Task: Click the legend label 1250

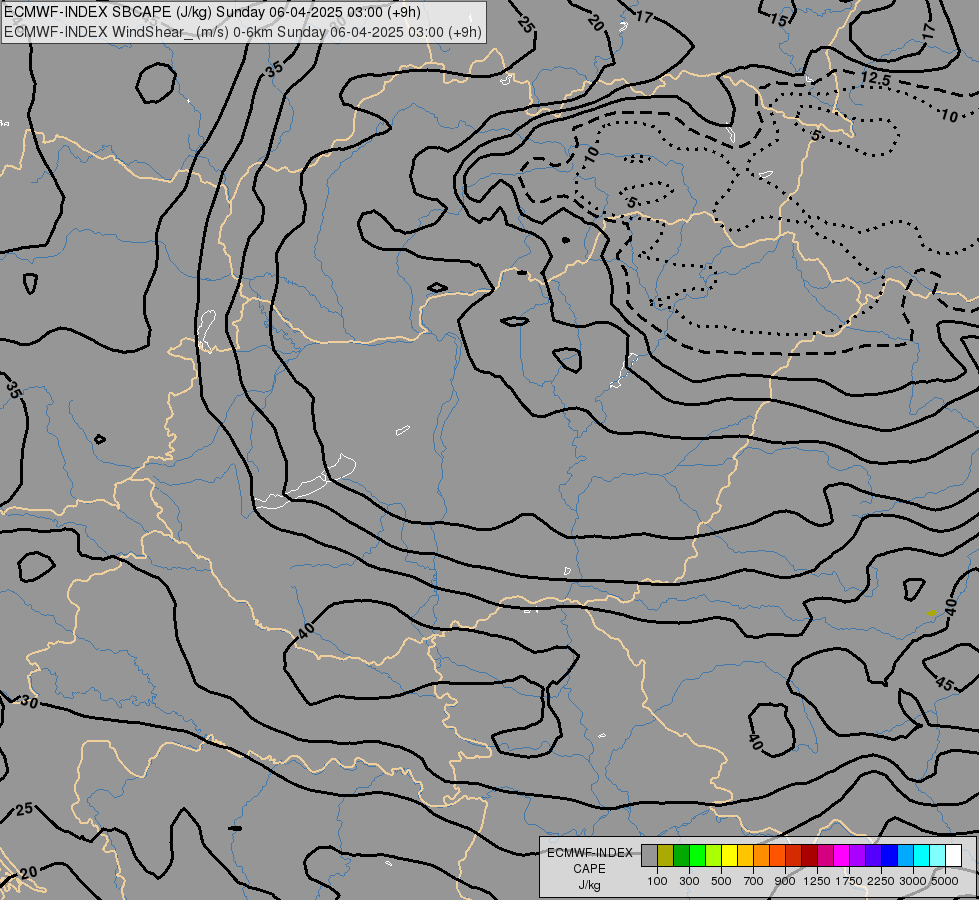Action: tap(817, 881)
